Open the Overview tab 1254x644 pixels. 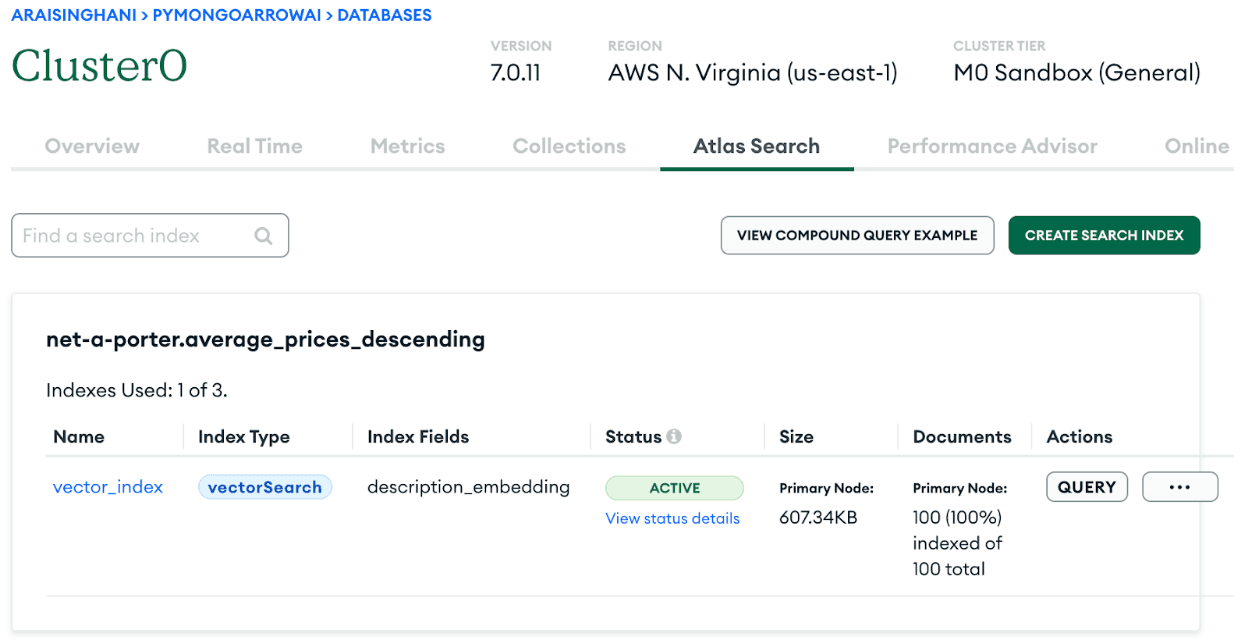[x=91, y=146]
